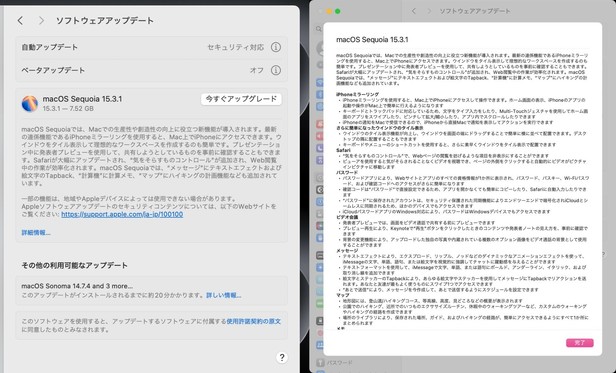616x373 pixels.
Task: Select パスワード in the sidebar
Action: pos(339,362)
